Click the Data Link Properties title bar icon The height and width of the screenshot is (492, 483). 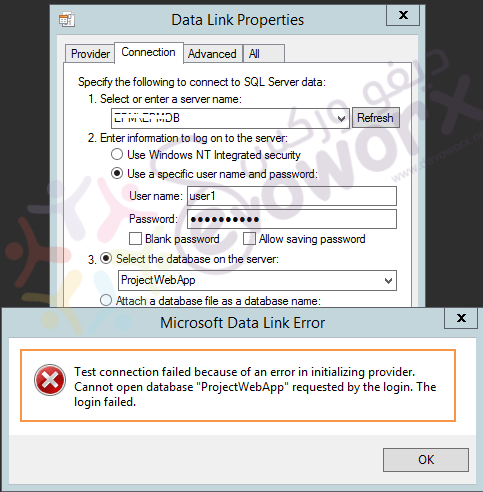pos(67,19)
